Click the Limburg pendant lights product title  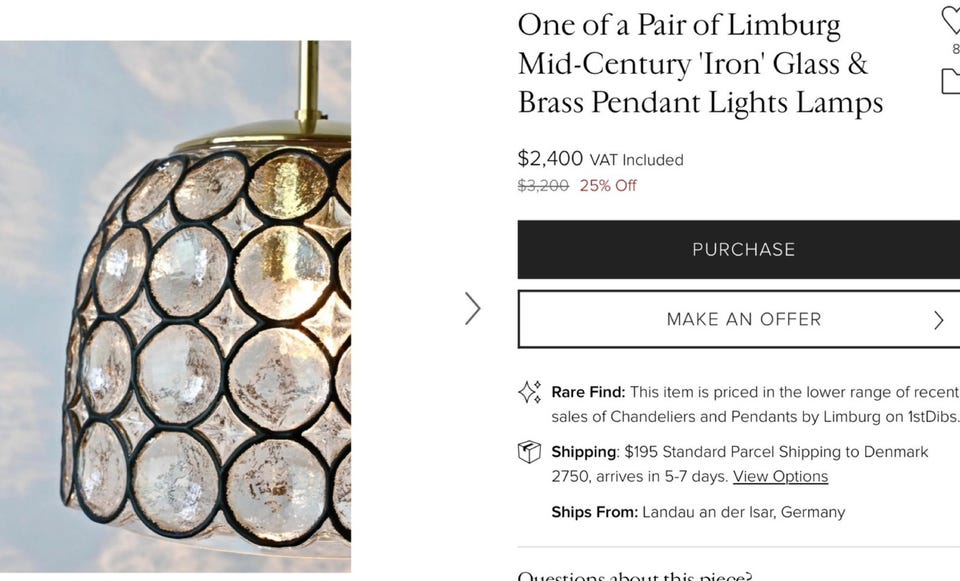coord(700,64)
